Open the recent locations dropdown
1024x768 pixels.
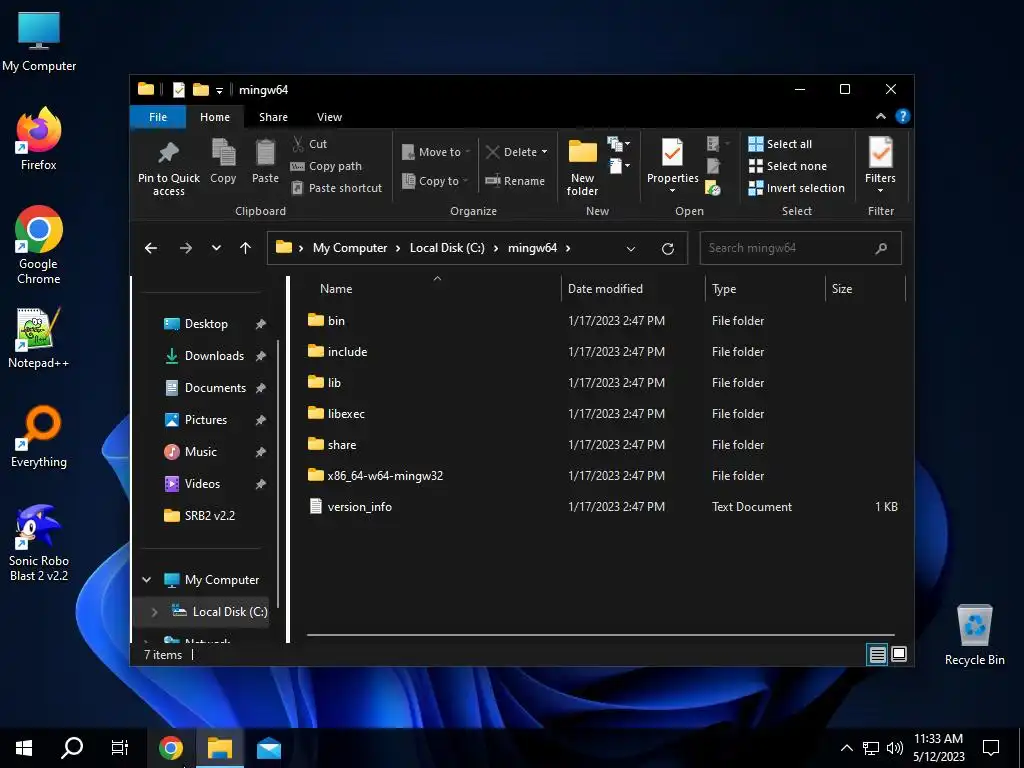(x=216, y=248)
